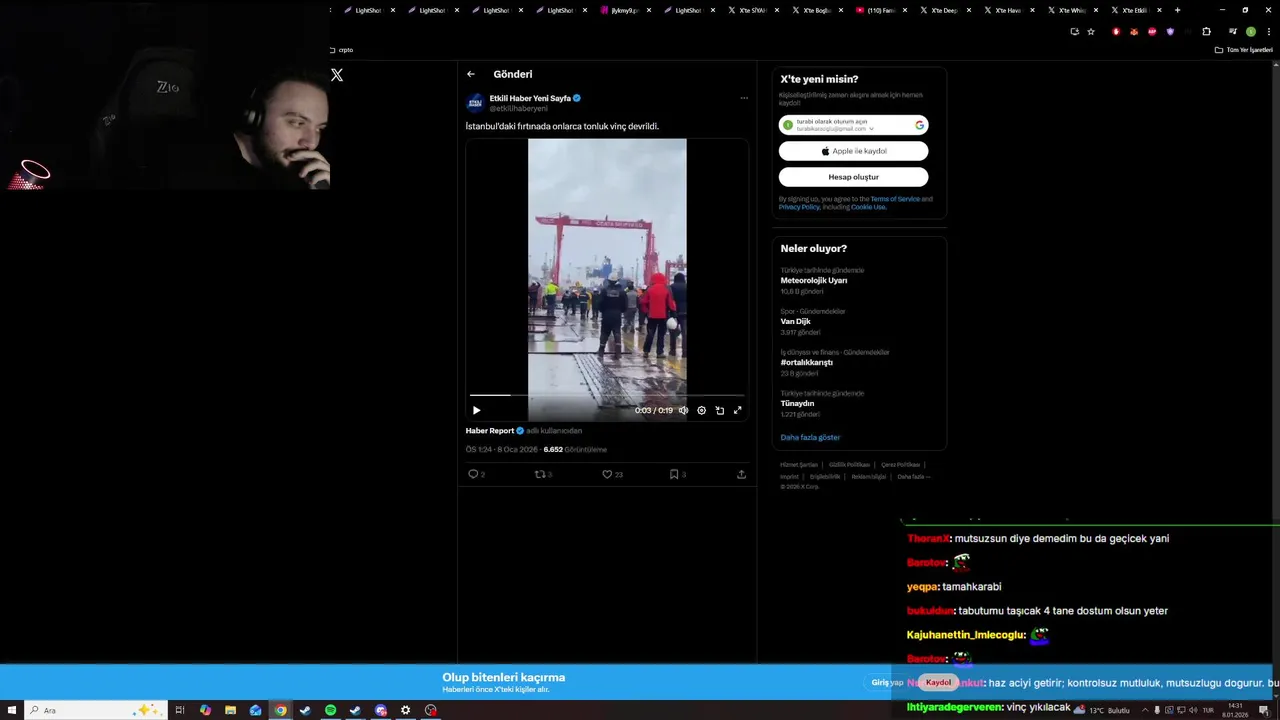Click Hesap oluştur button
This screenshot has width=1280, height=720.
pyautogui.click(x=853, y=177)
